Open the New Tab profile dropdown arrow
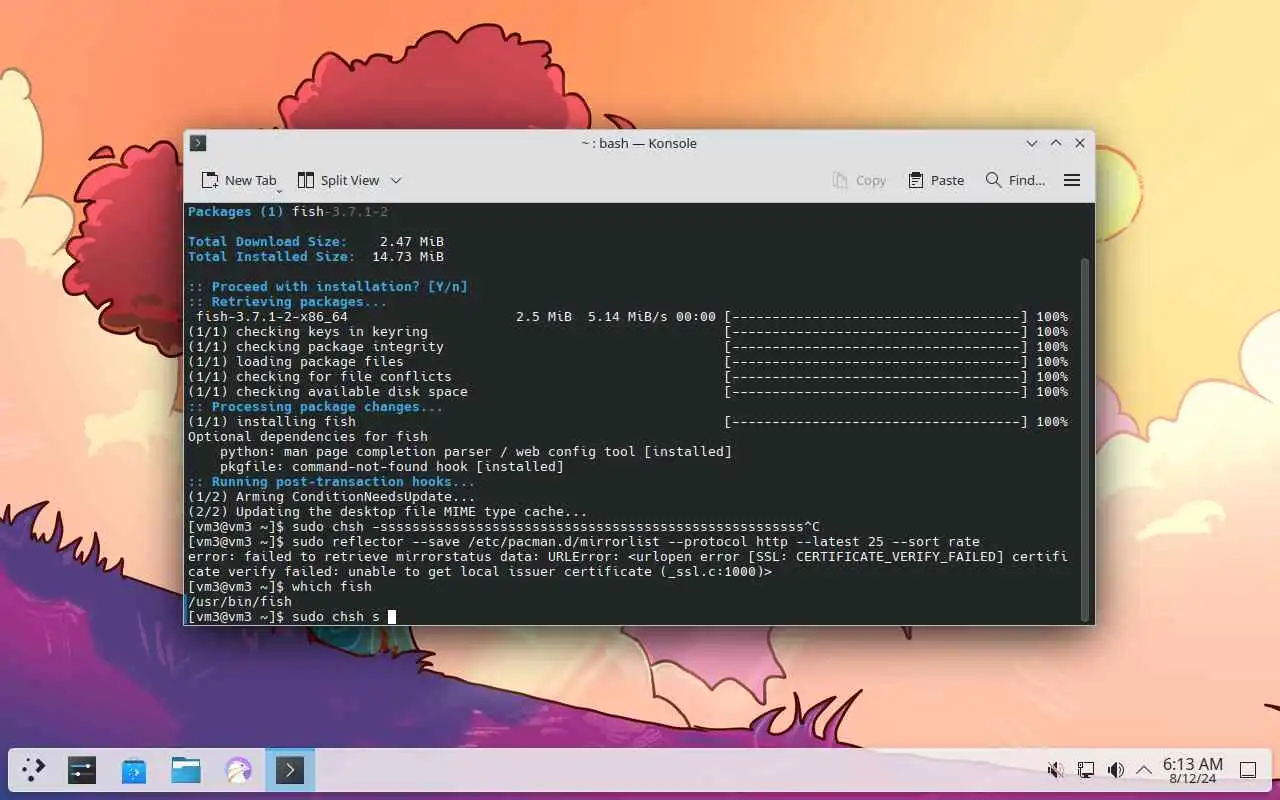This screenshot has width=1280, height=800. click(x=279, y=190)
